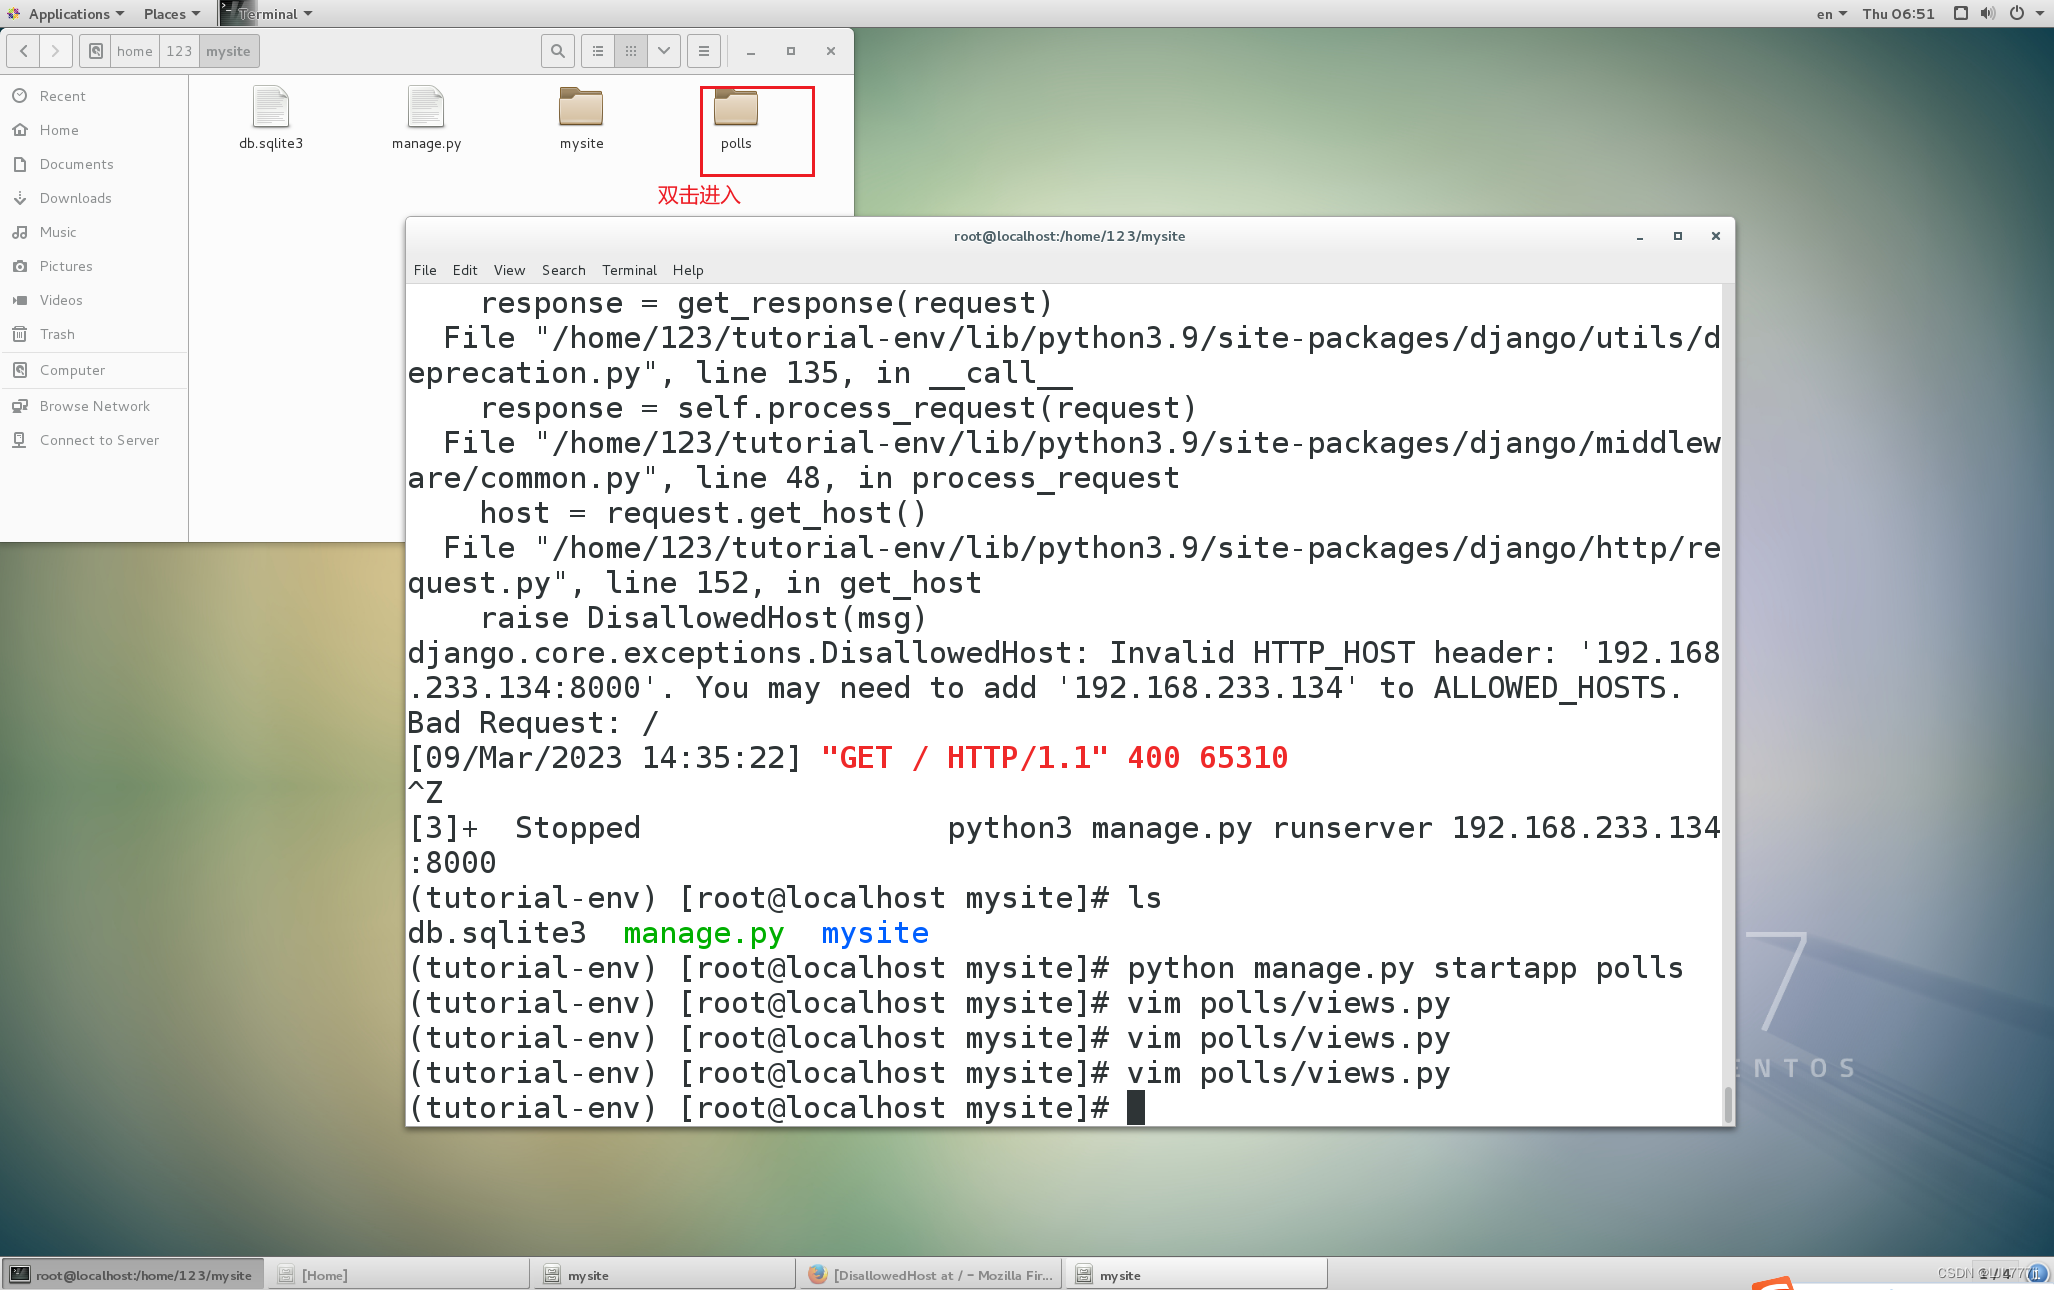Expand the view options dropdown arrow

coord(664,51)
